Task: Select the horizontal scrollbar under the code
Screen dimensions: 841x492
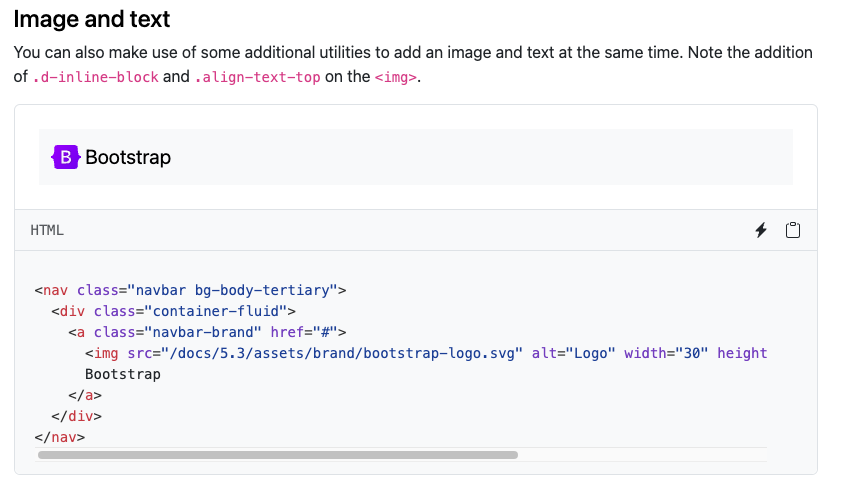Action: pos(278,455)
